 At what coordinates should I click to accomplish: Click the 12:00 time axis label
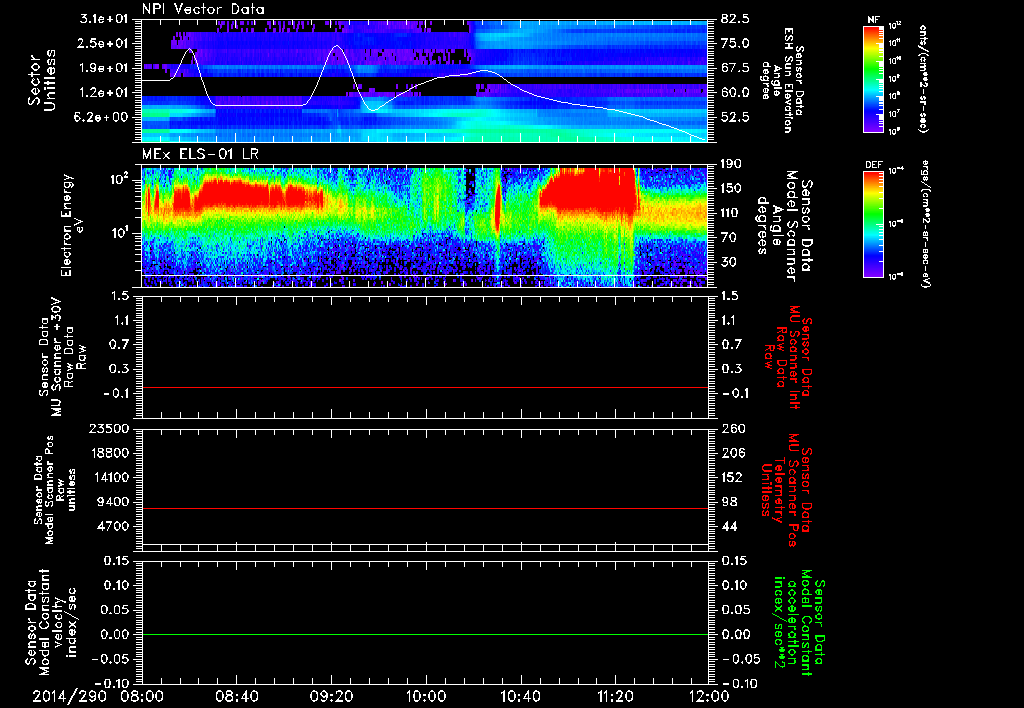(x=709, y=697)
